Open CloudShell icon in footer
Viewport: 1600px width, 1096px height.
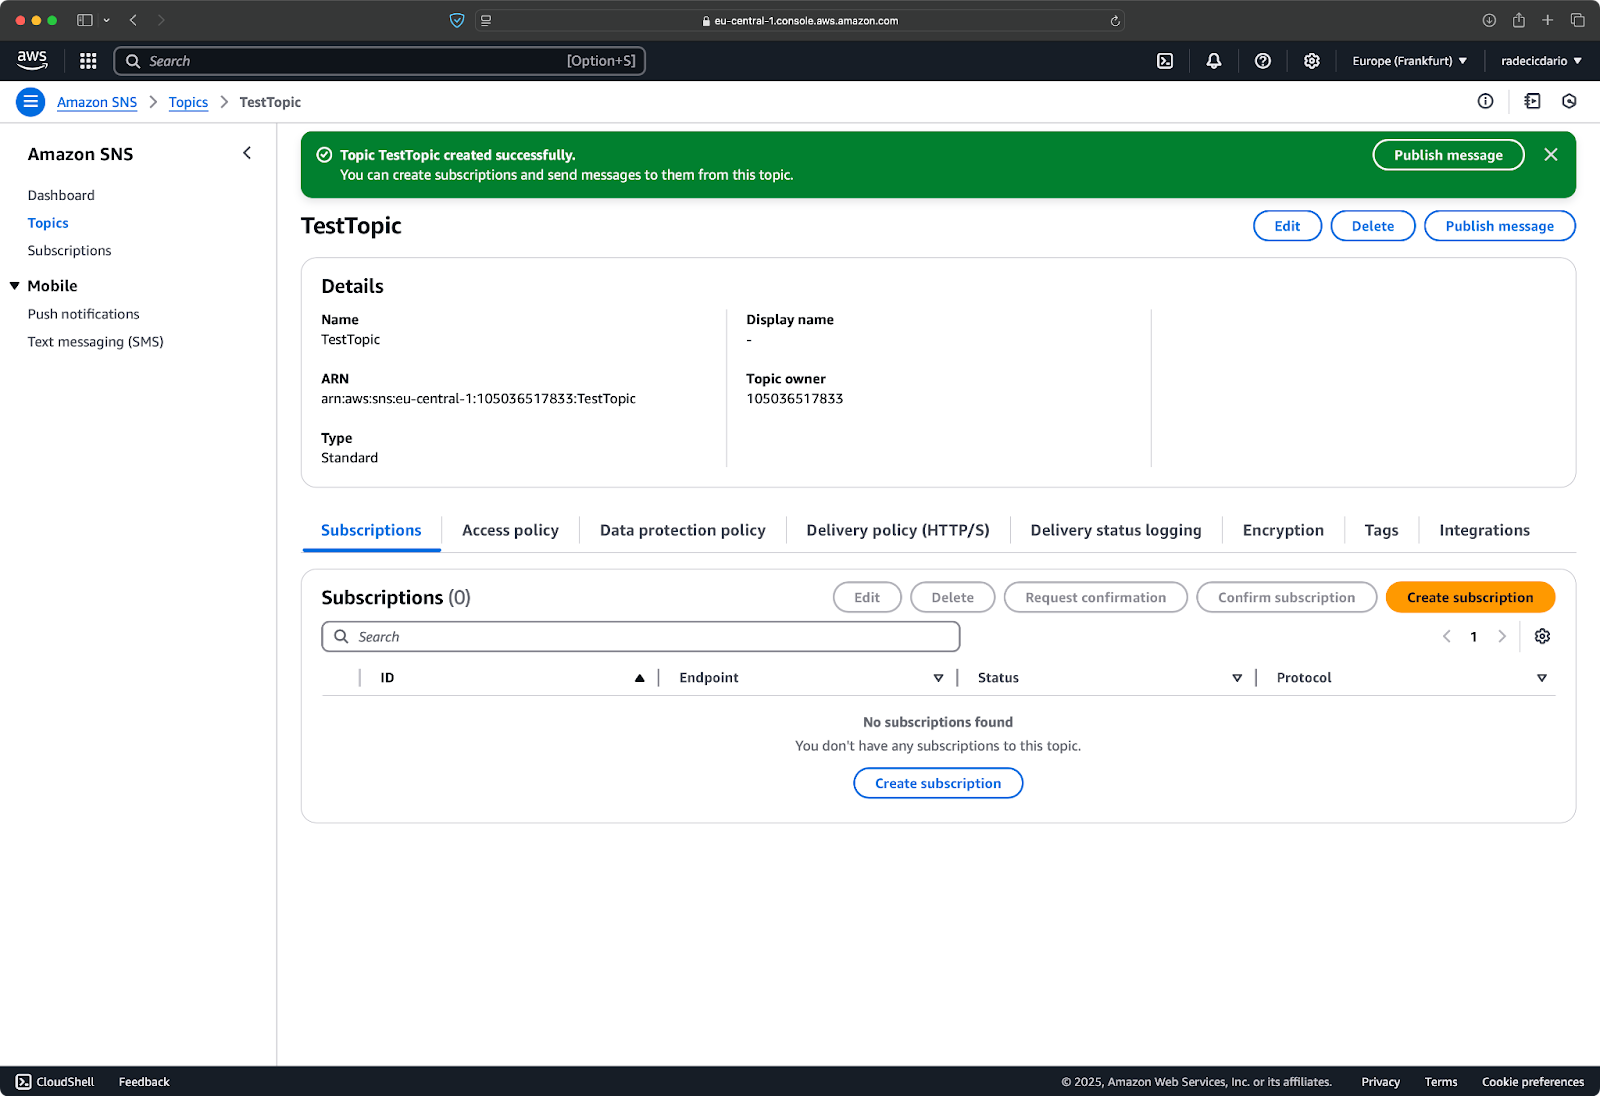pyautogui.click(x=24, y=1082)
